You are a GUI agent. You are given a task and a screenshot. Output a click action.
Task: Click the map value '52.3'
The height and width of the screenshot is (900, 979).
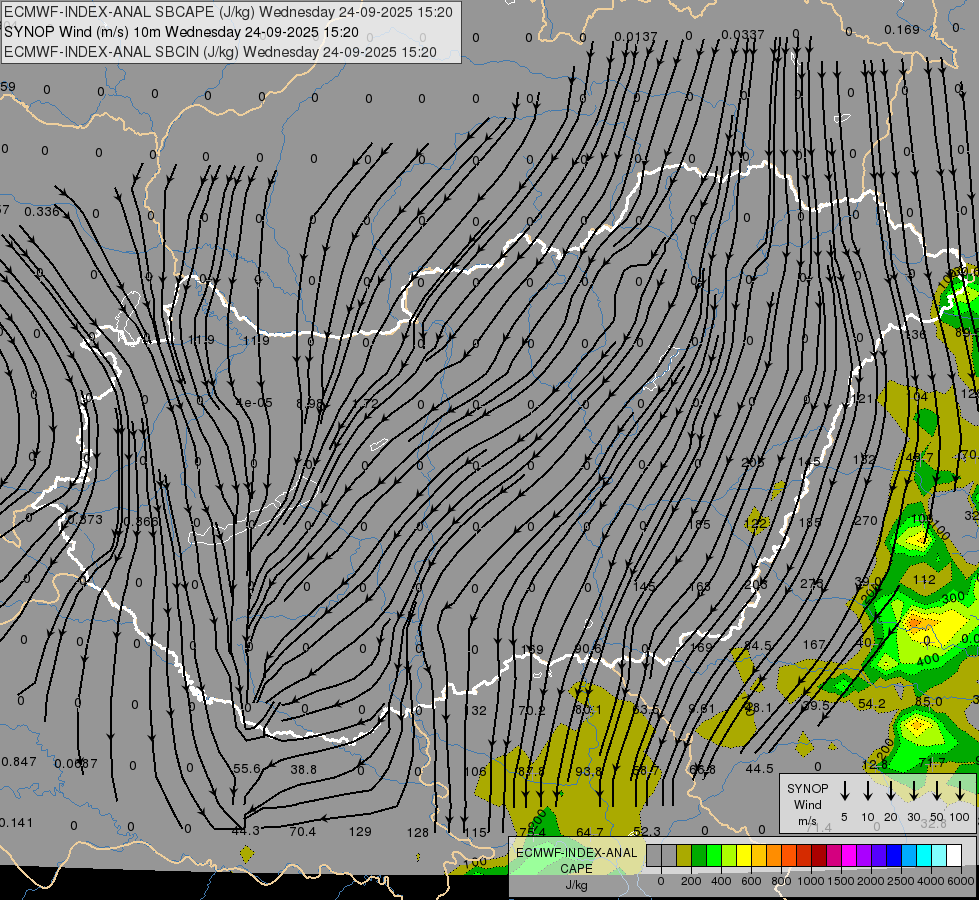point(646,831)
